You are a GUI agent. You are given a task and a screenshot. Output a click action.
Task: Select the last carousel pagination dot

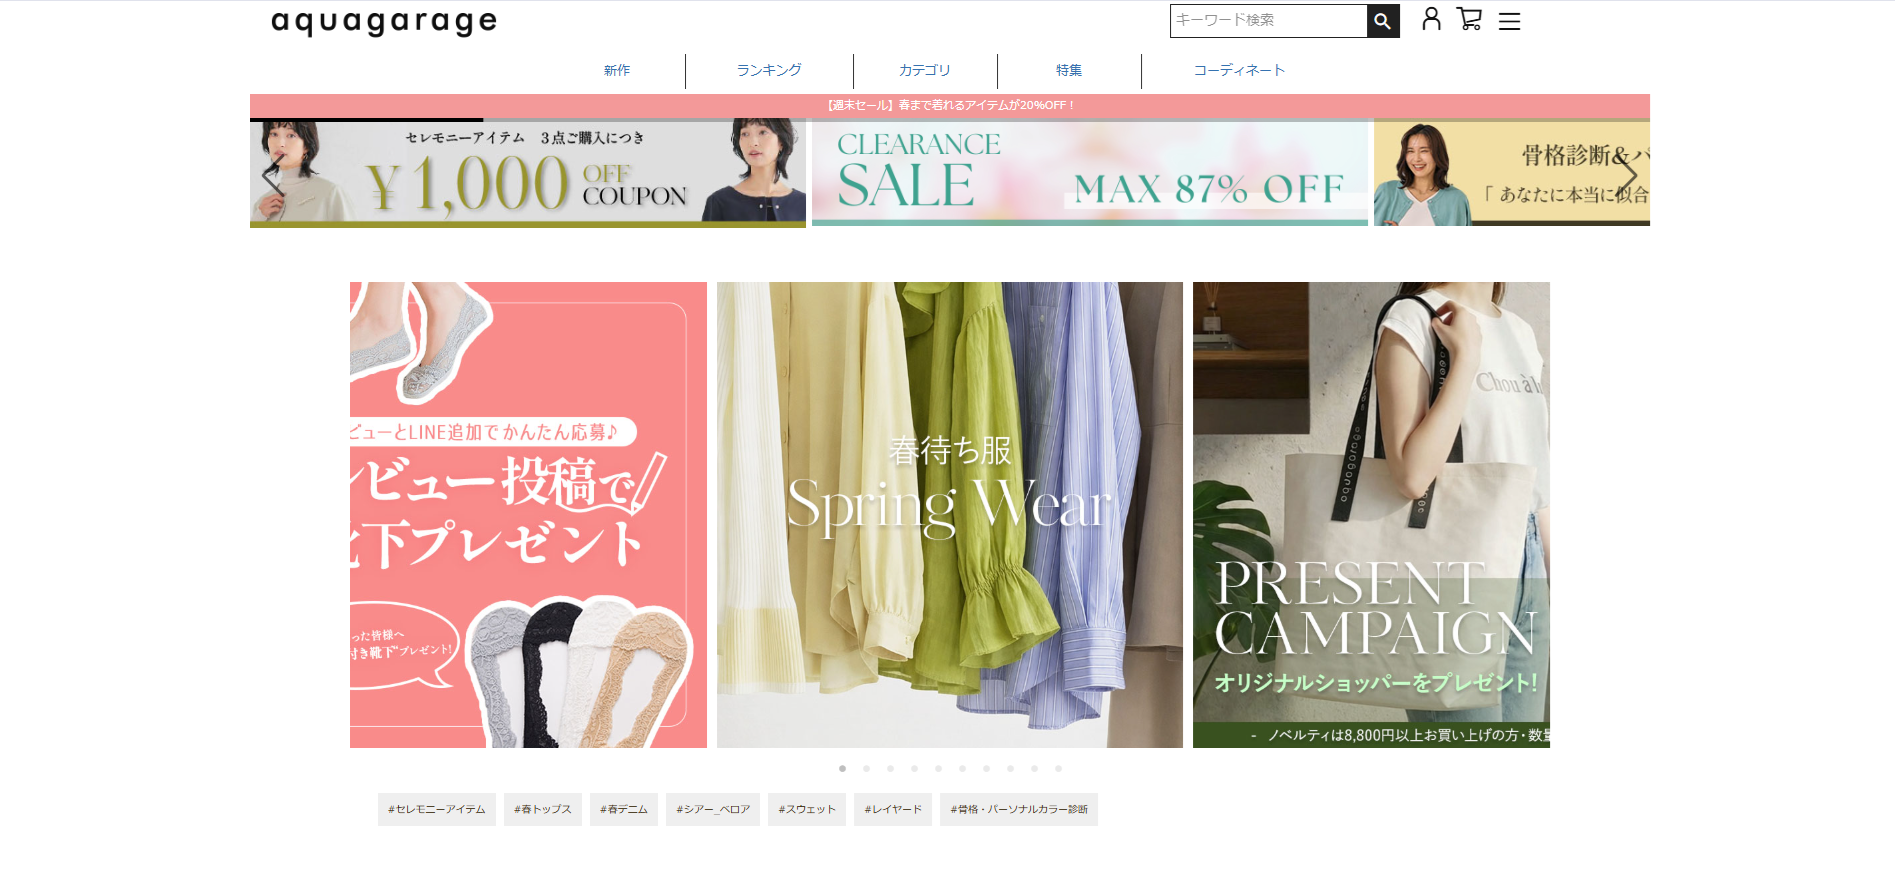coord(1058,769)
